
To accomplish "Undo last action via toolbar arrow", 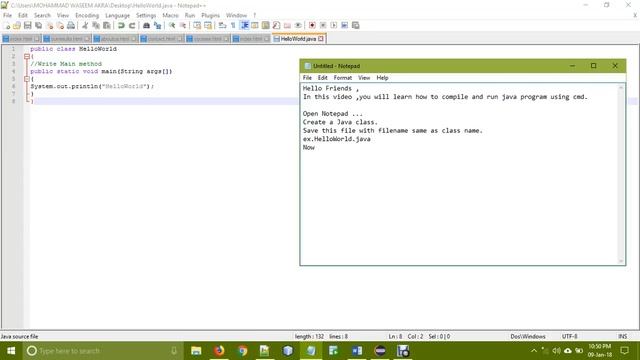I will [x=121, y=25].
